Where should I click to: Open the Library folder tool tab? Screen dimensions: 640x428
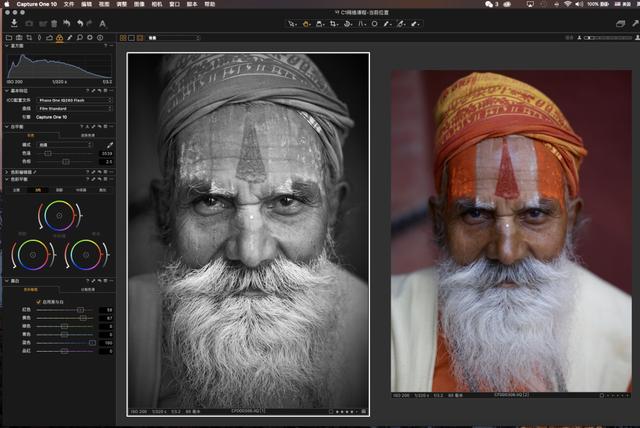(8, 37)
